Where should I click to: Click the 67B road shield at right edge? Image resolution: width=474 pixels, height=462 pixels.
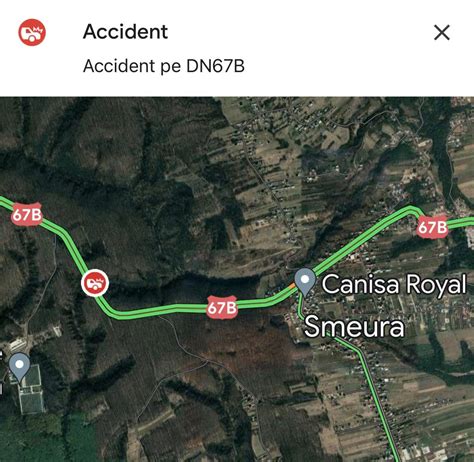[432, 227]
